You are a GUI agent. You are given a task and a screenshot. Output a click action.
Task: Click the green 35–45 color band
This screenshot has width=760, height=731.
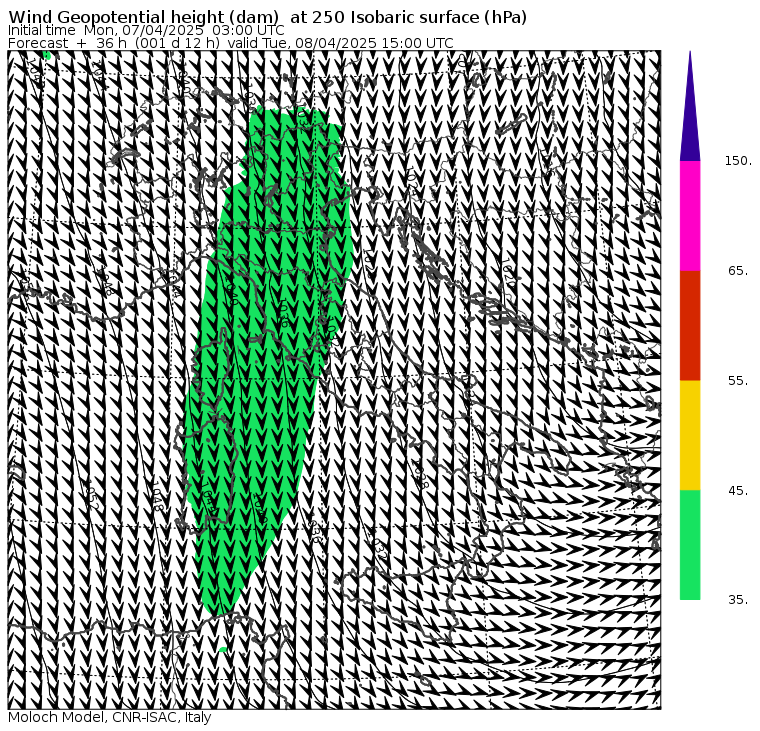point(690,545)
